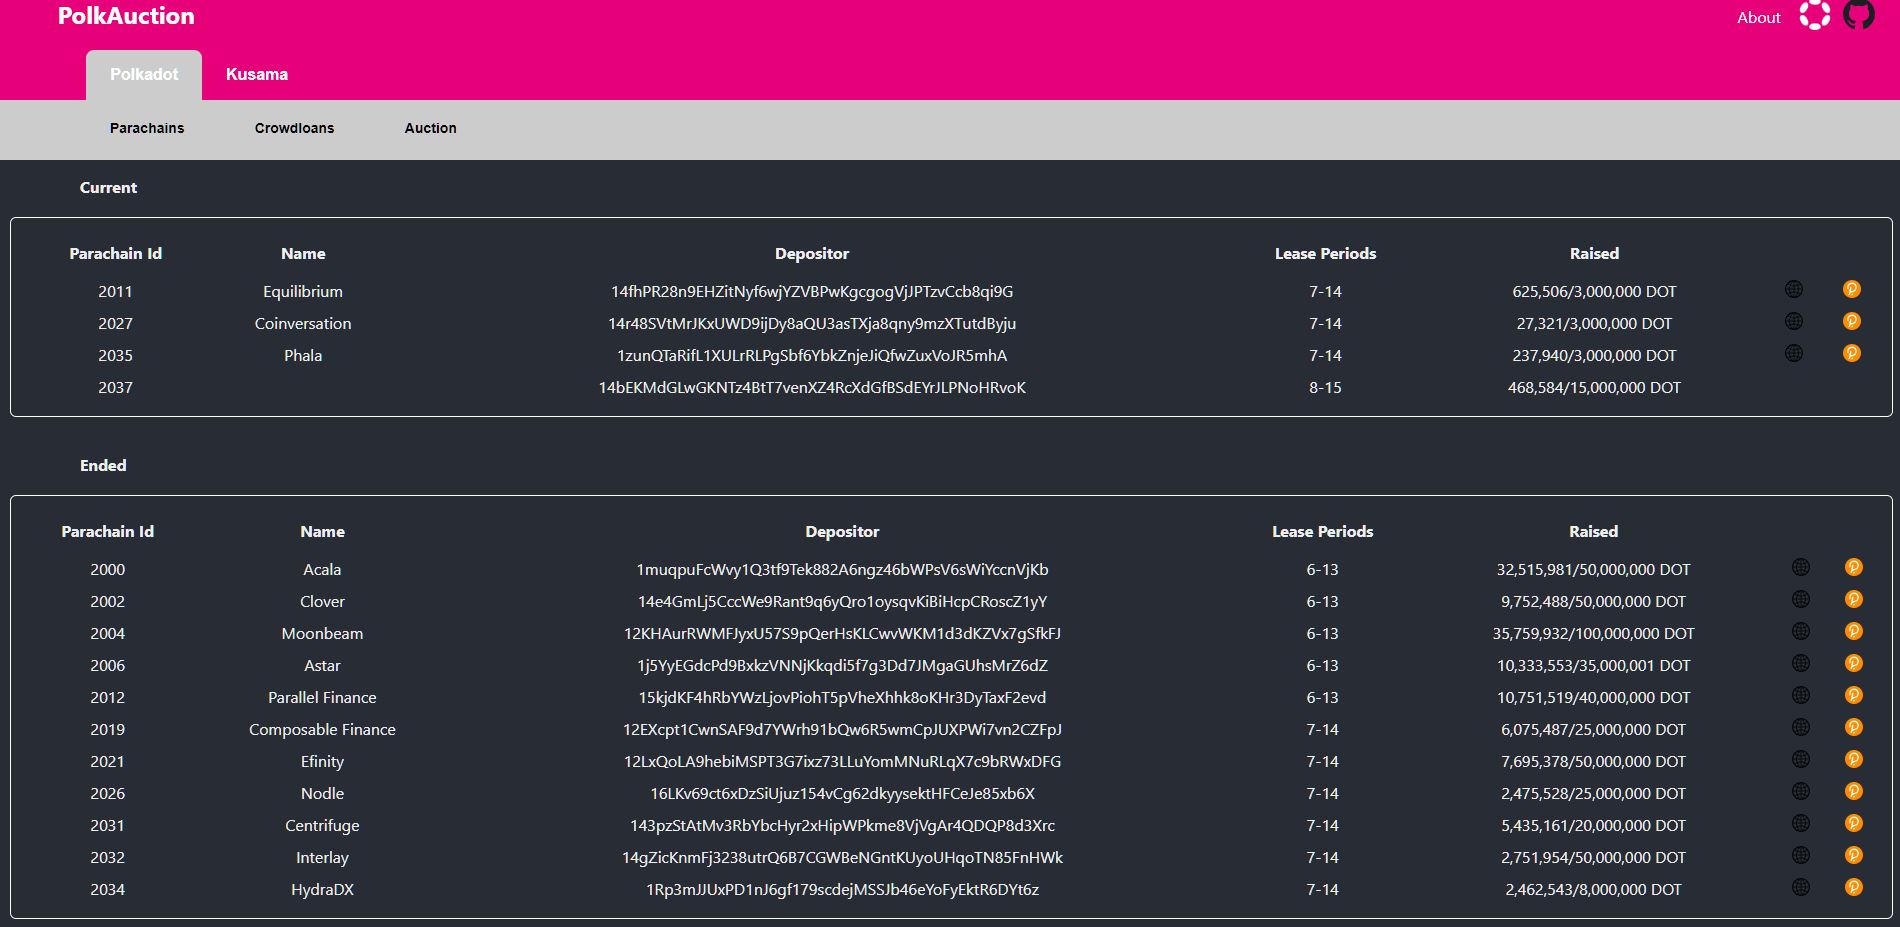
Task: Click the orange Polkadot icon for Equilibrium
Action: [x=1852, y=289]
